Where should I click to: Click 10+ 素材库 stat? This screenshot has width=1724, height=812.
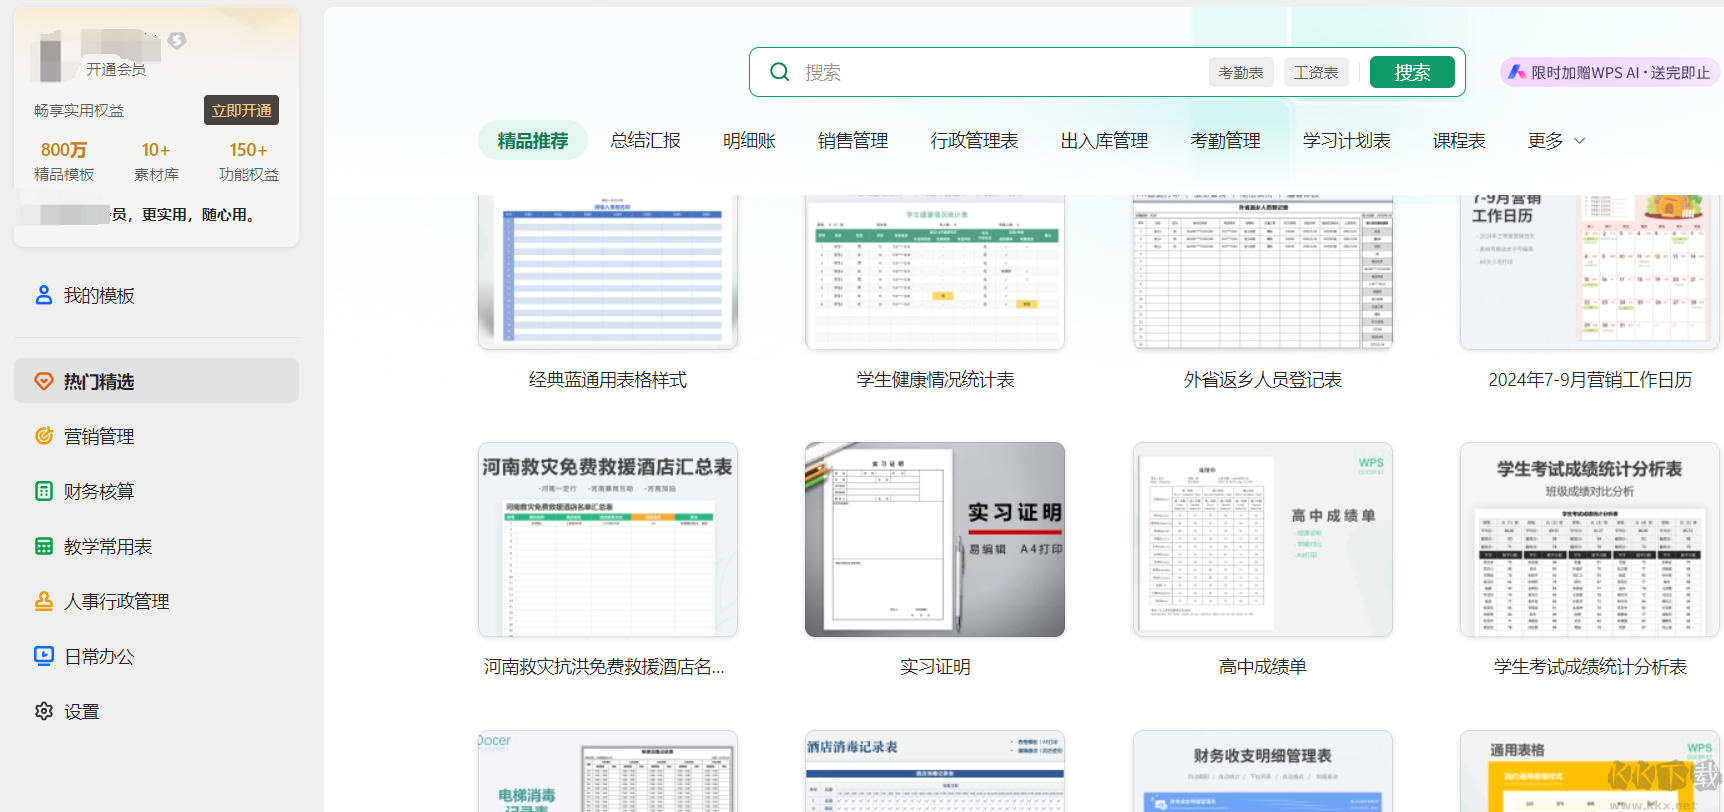(x=156, y=161)
